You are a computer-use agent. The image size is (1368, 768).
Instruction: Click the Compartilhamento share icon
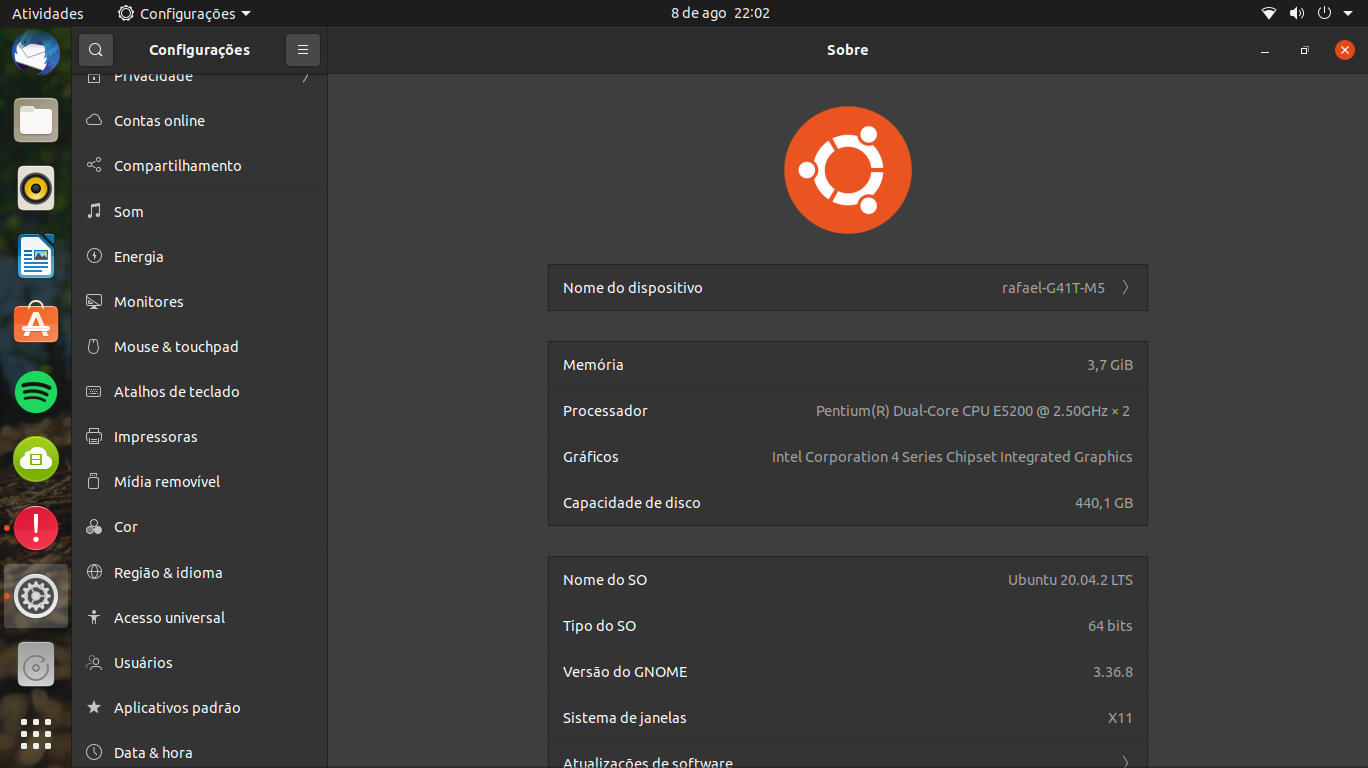pos(94,165)
